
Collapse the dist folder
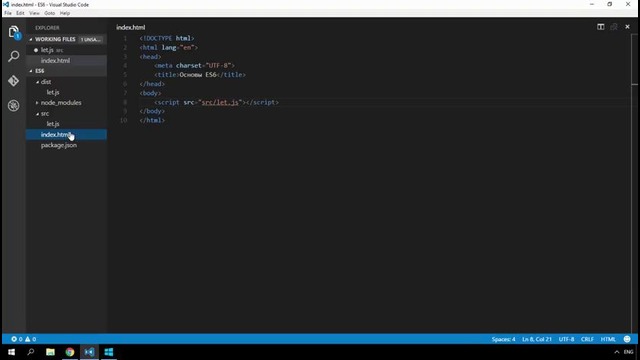click(x=38, y=82)
